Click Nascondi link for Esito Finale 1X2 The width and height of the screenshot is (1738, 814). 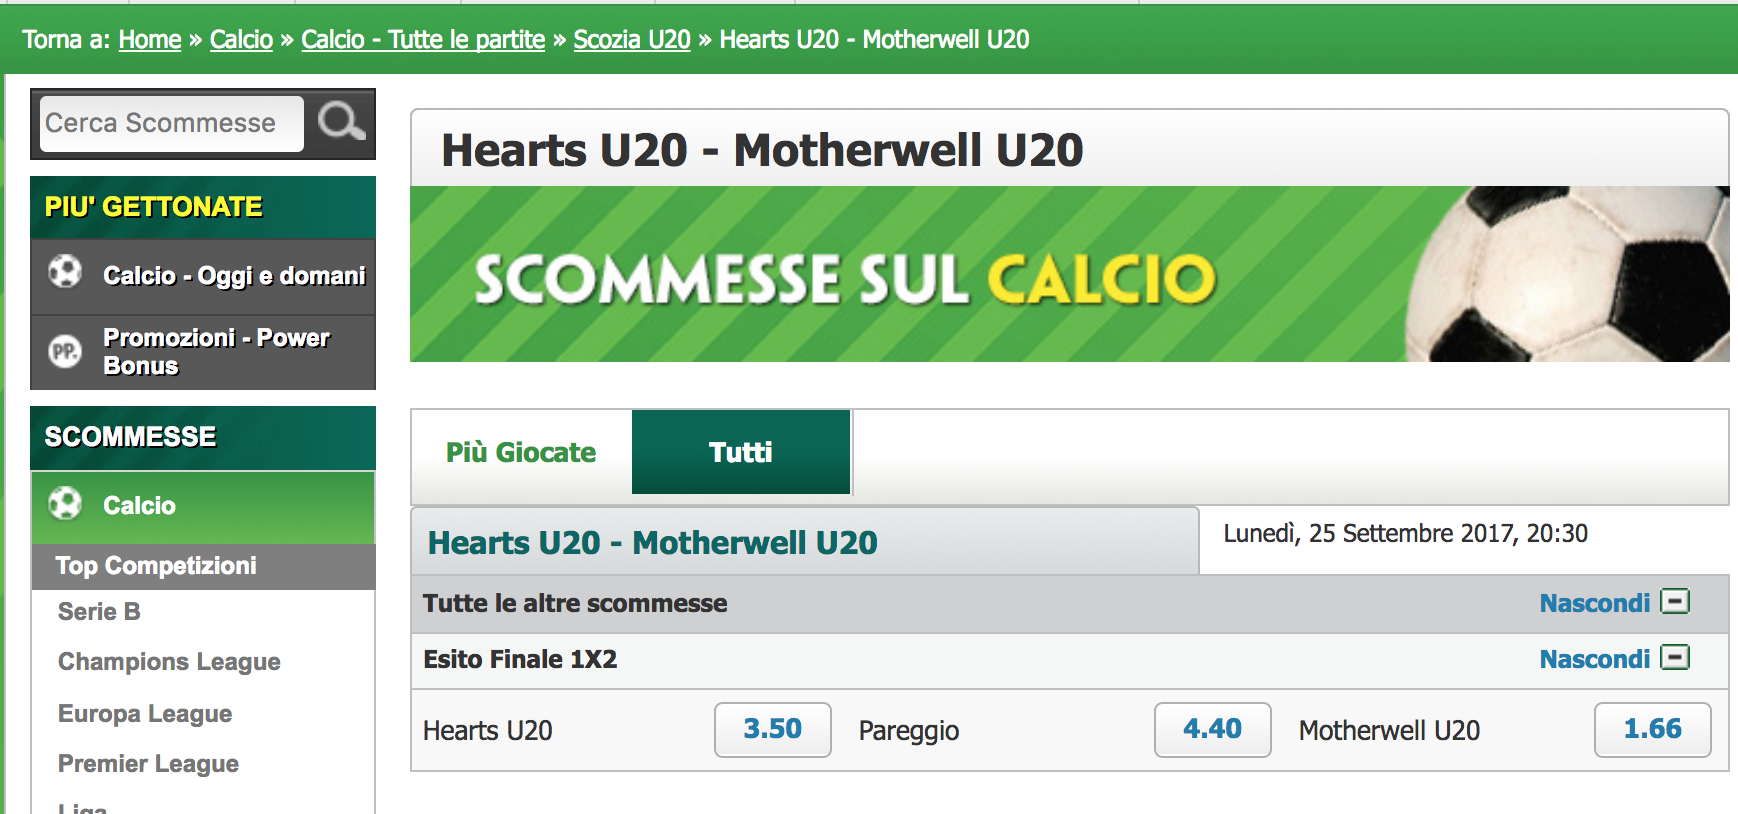(x=1594, y=659)
